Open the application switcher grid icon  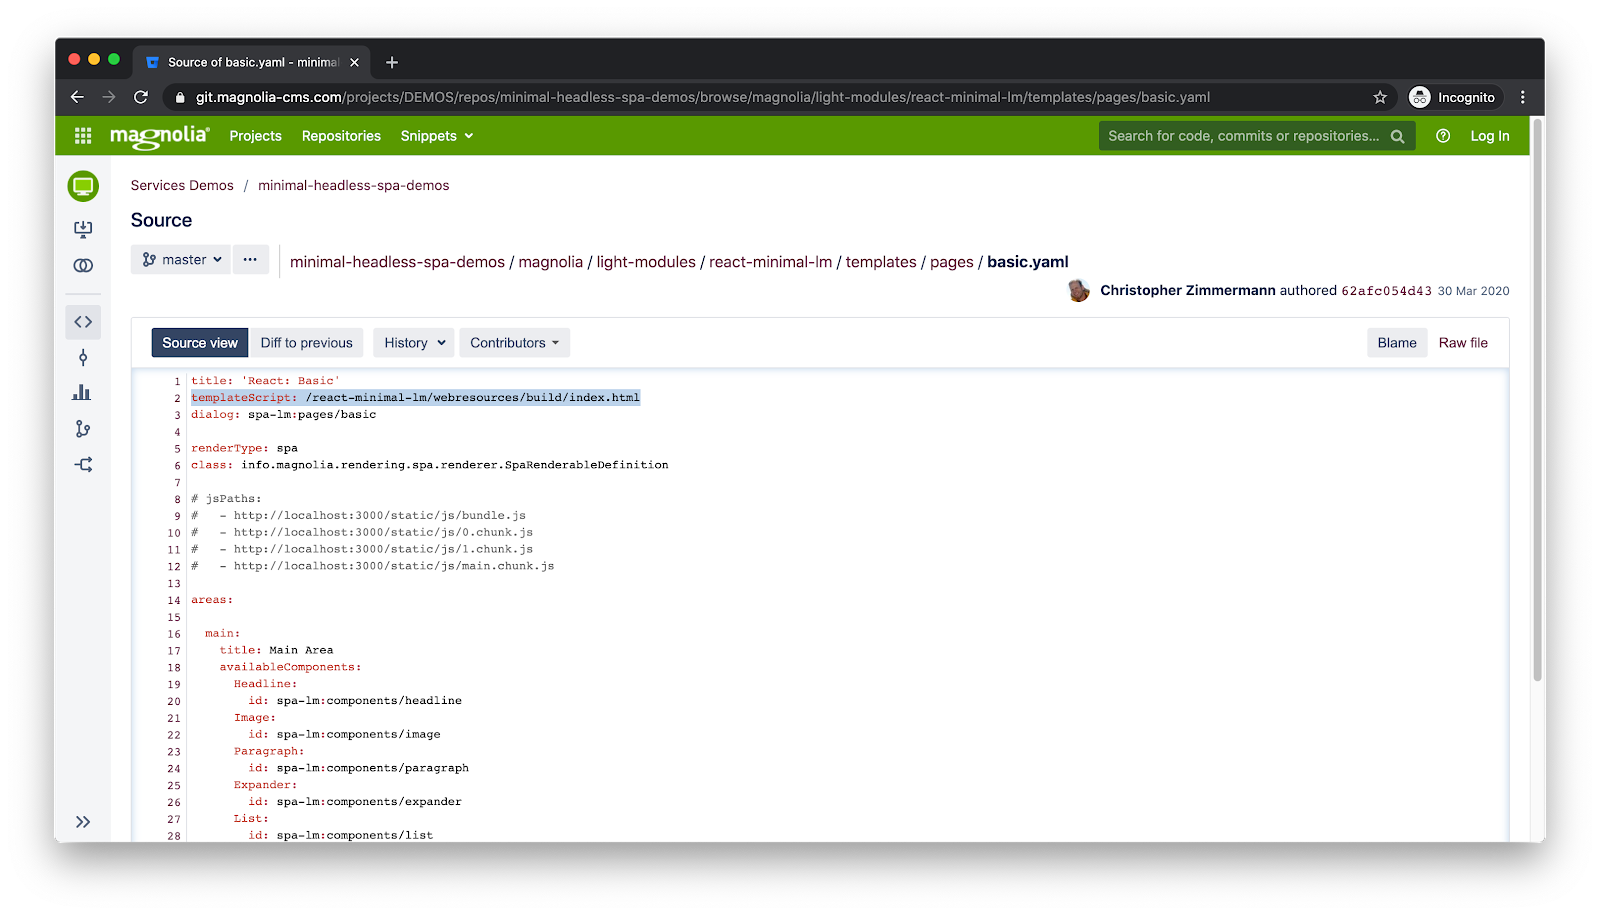(83, 136)
